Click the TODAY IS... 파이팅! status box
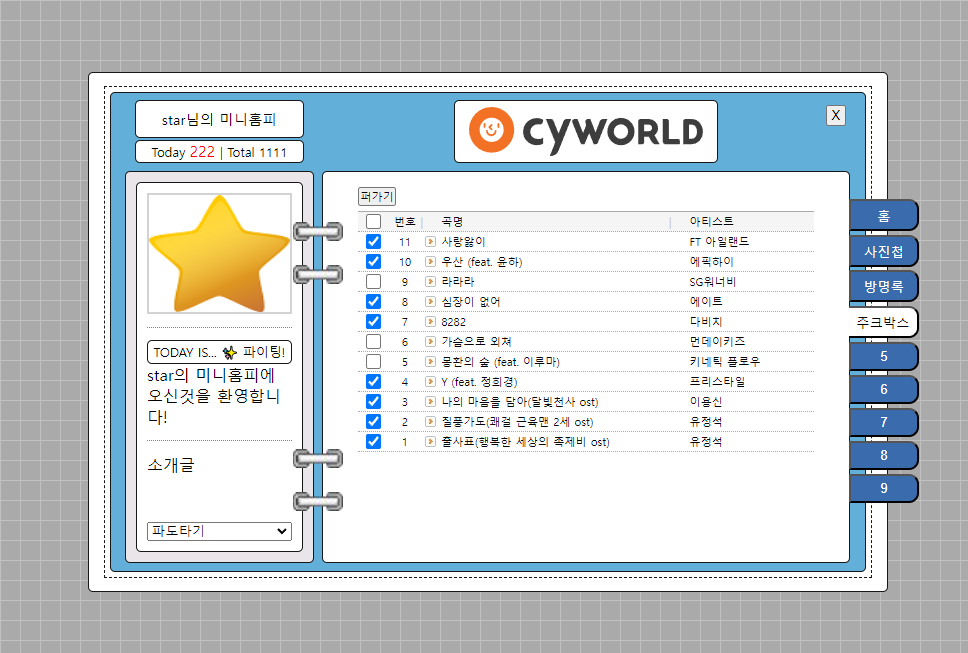 click(x=219, y=352)
